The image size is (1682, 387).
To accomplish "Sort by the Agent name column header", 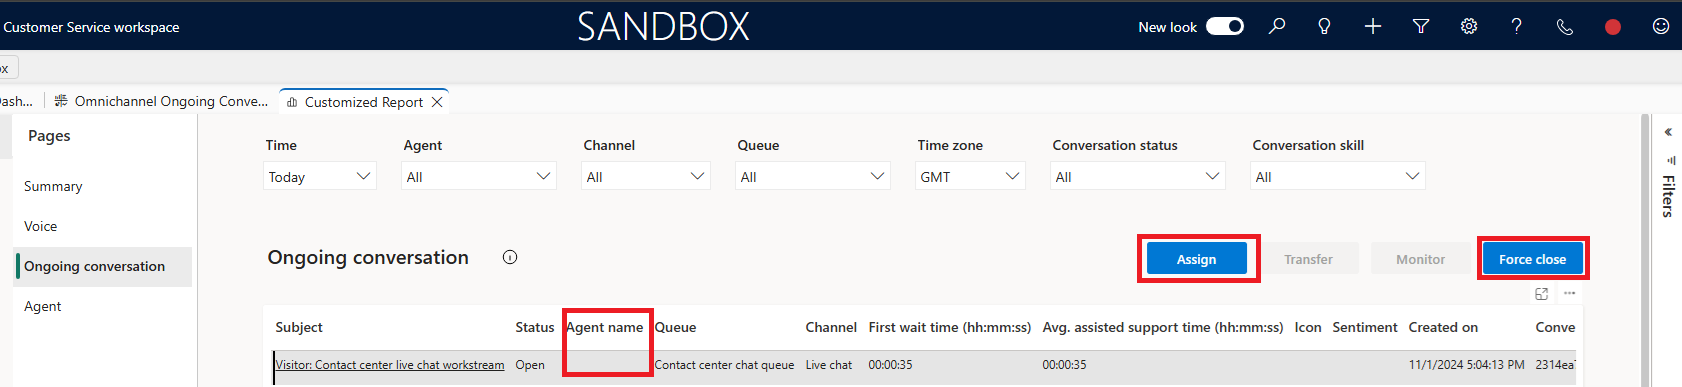I will click(605, 327).
